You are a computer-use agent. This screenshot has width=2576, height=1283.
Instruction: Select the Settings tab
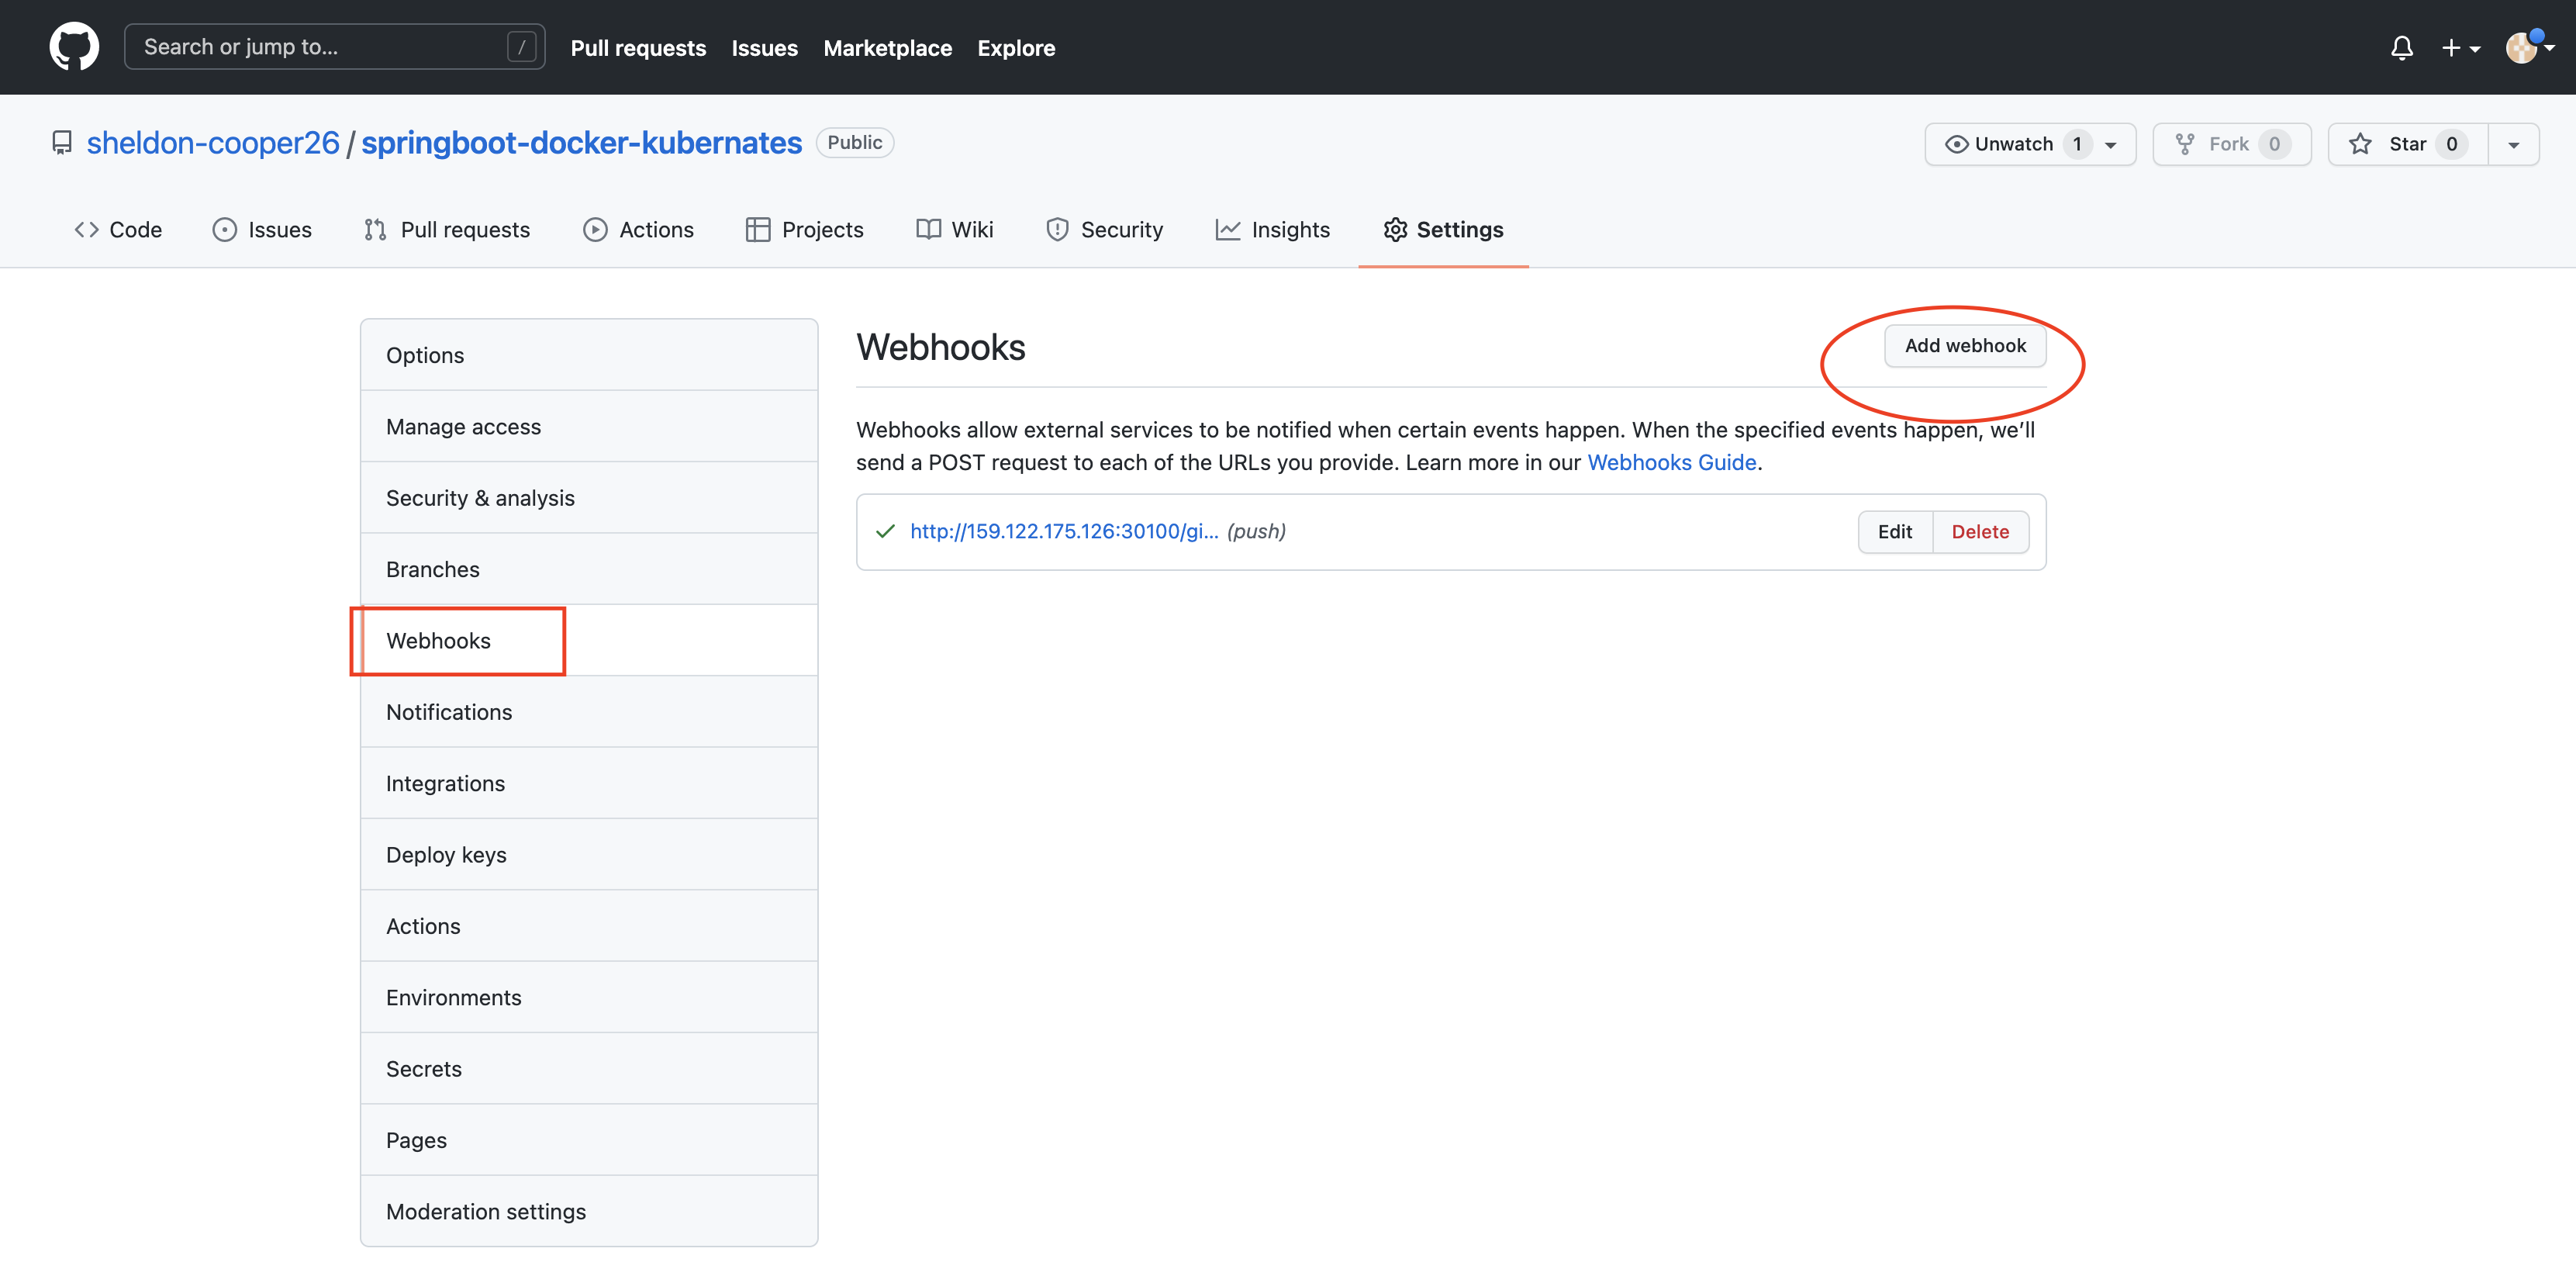tap(1443, 229)
